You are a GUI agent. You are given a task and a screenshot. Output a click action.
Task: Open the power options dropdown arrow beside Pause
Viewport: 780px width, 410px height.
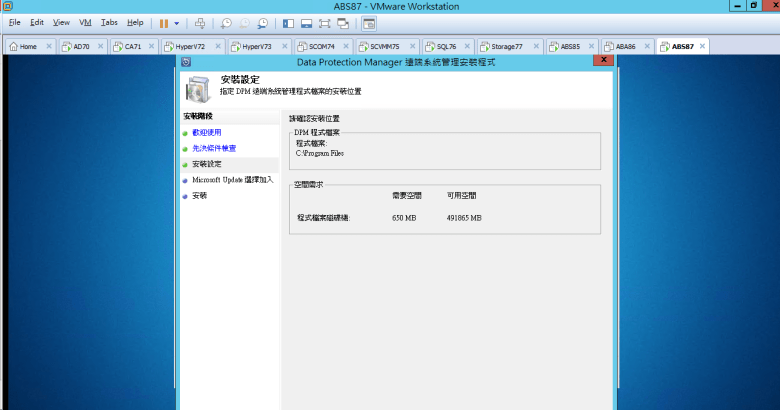(x=177, y=22)
